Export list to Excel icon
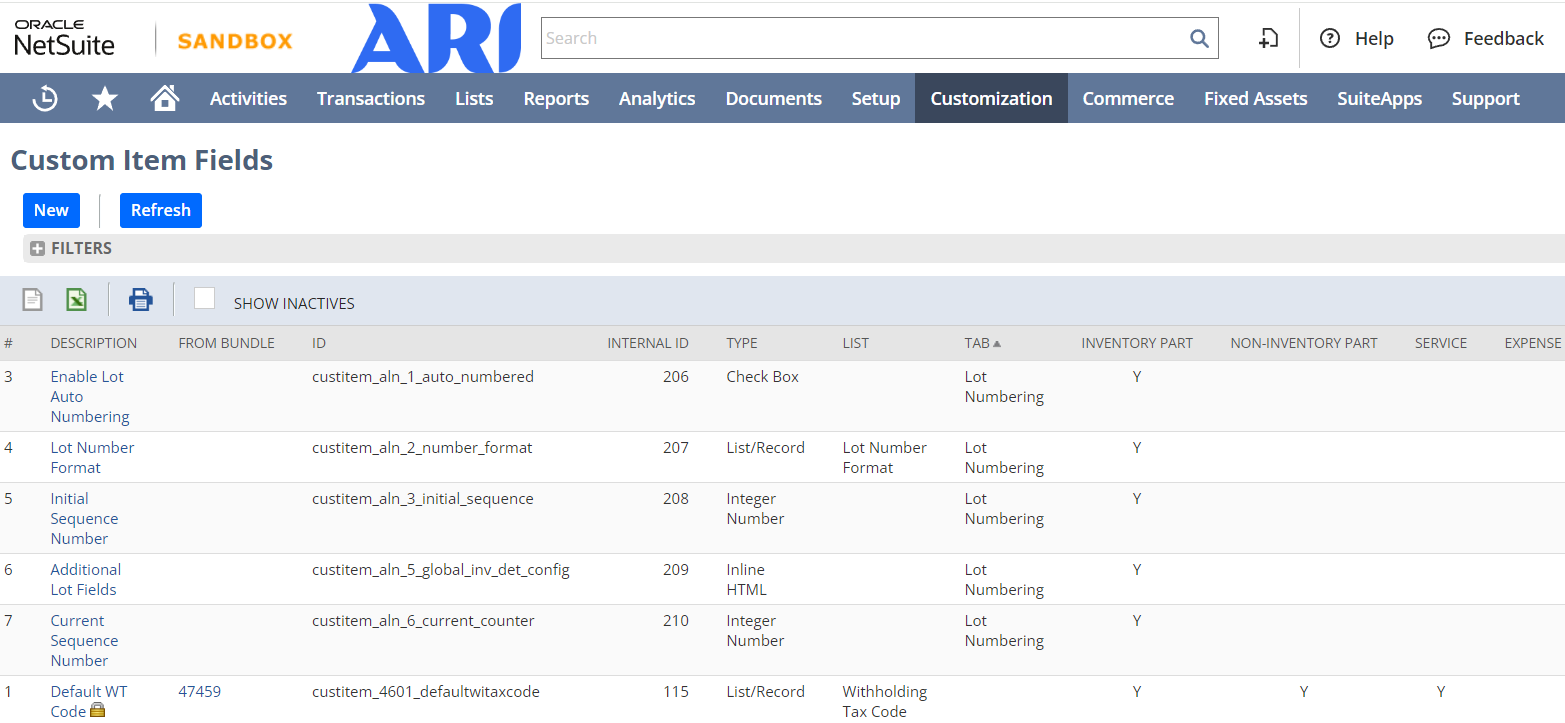This screenshot has height=723, width=1565. tap(76, 299)
